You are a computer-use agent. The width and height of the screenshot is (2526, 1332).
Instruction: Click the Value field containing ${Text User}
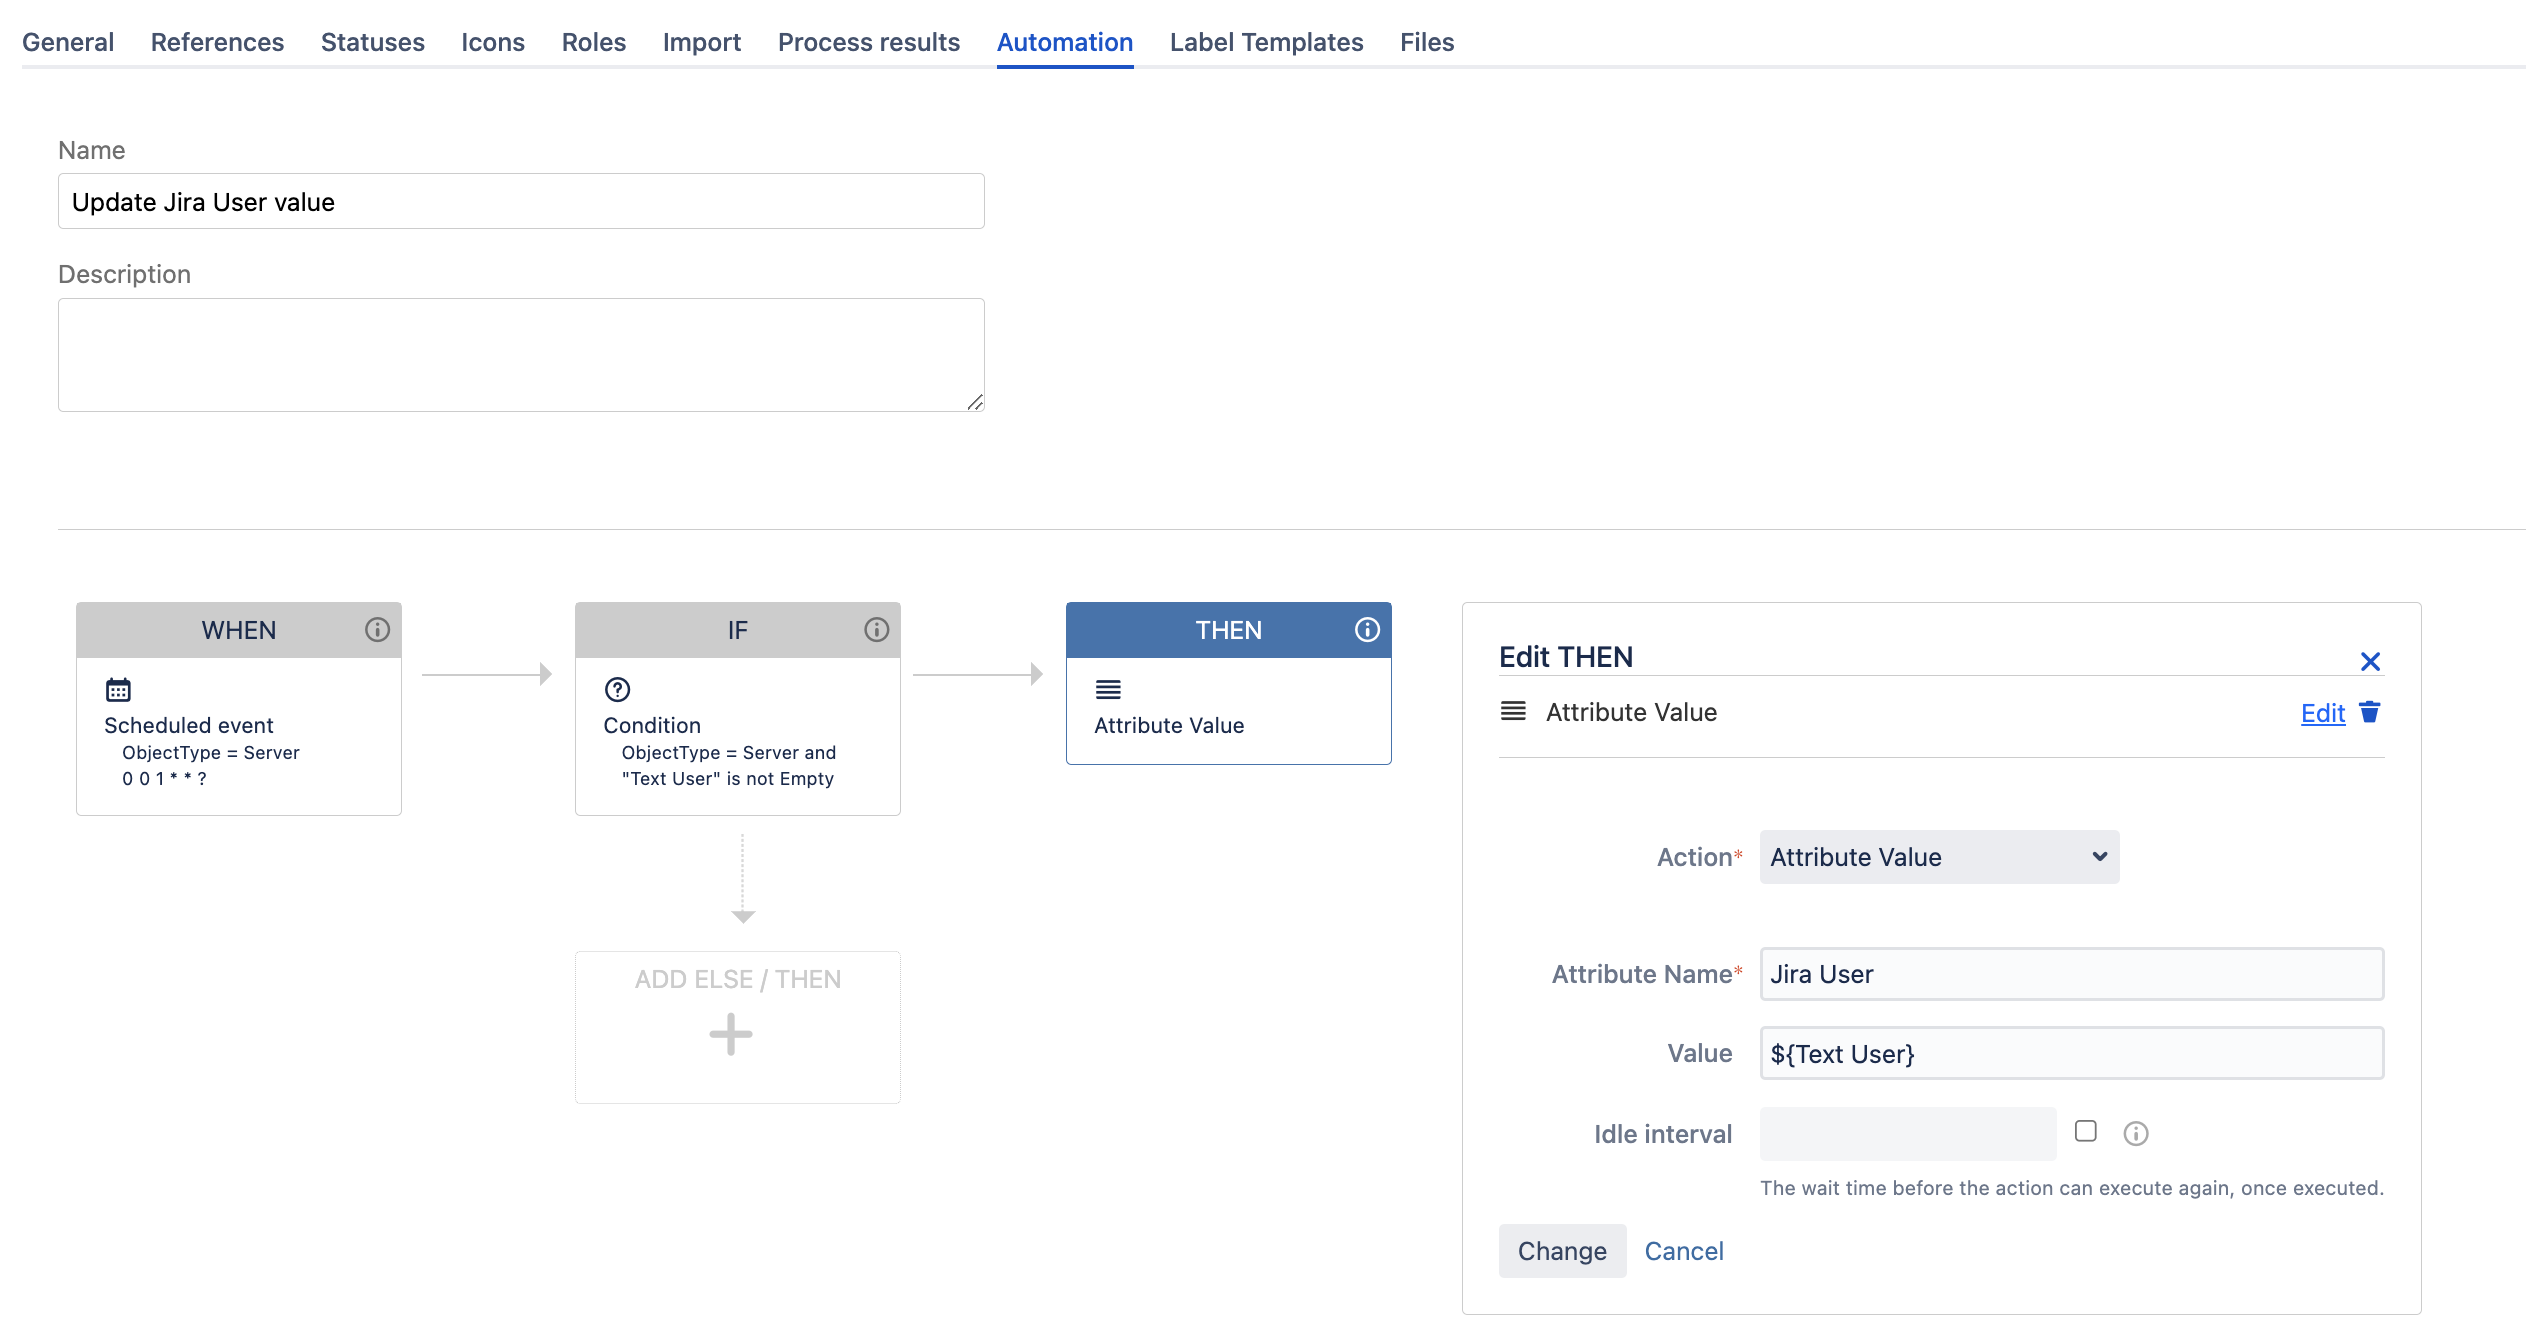2071,1054
